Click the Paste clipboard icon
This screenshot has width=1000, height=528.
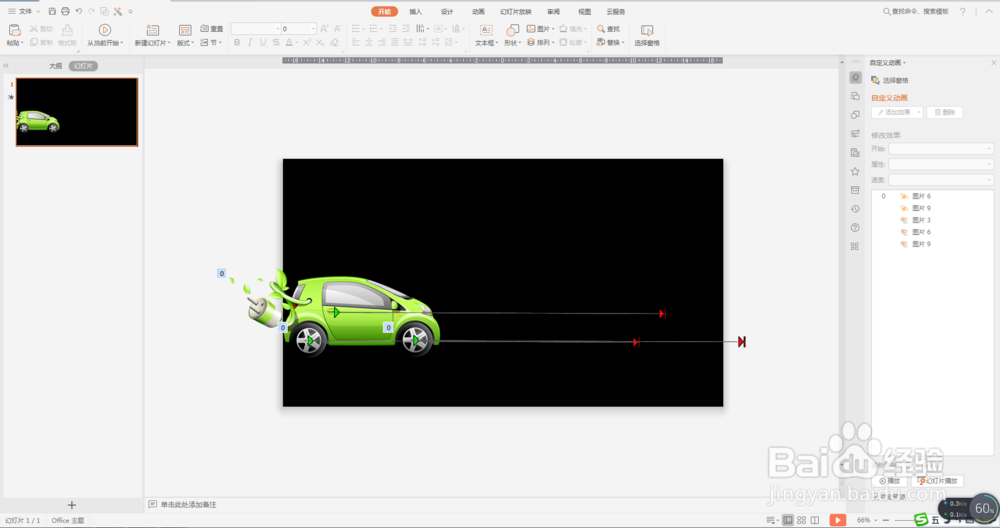(14, 30)
